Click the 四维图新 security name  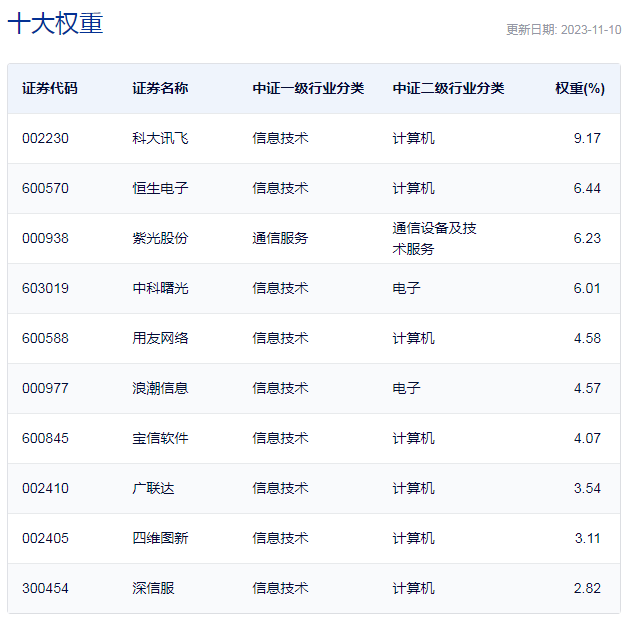(160, 538)
